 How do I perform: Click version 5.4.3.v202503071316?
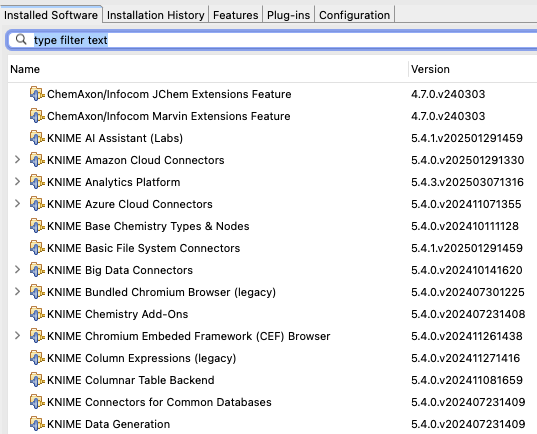[467, 182]
